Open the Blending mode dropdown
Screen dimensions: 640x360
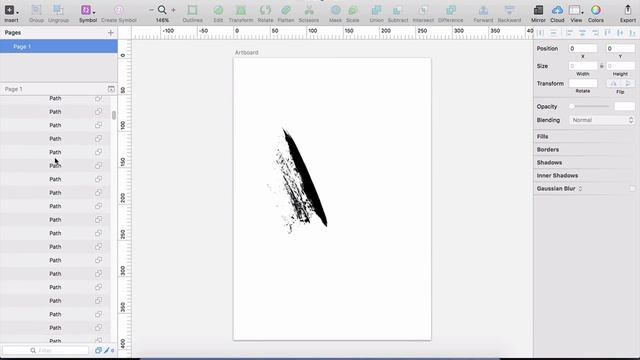[x=602, y=120]
